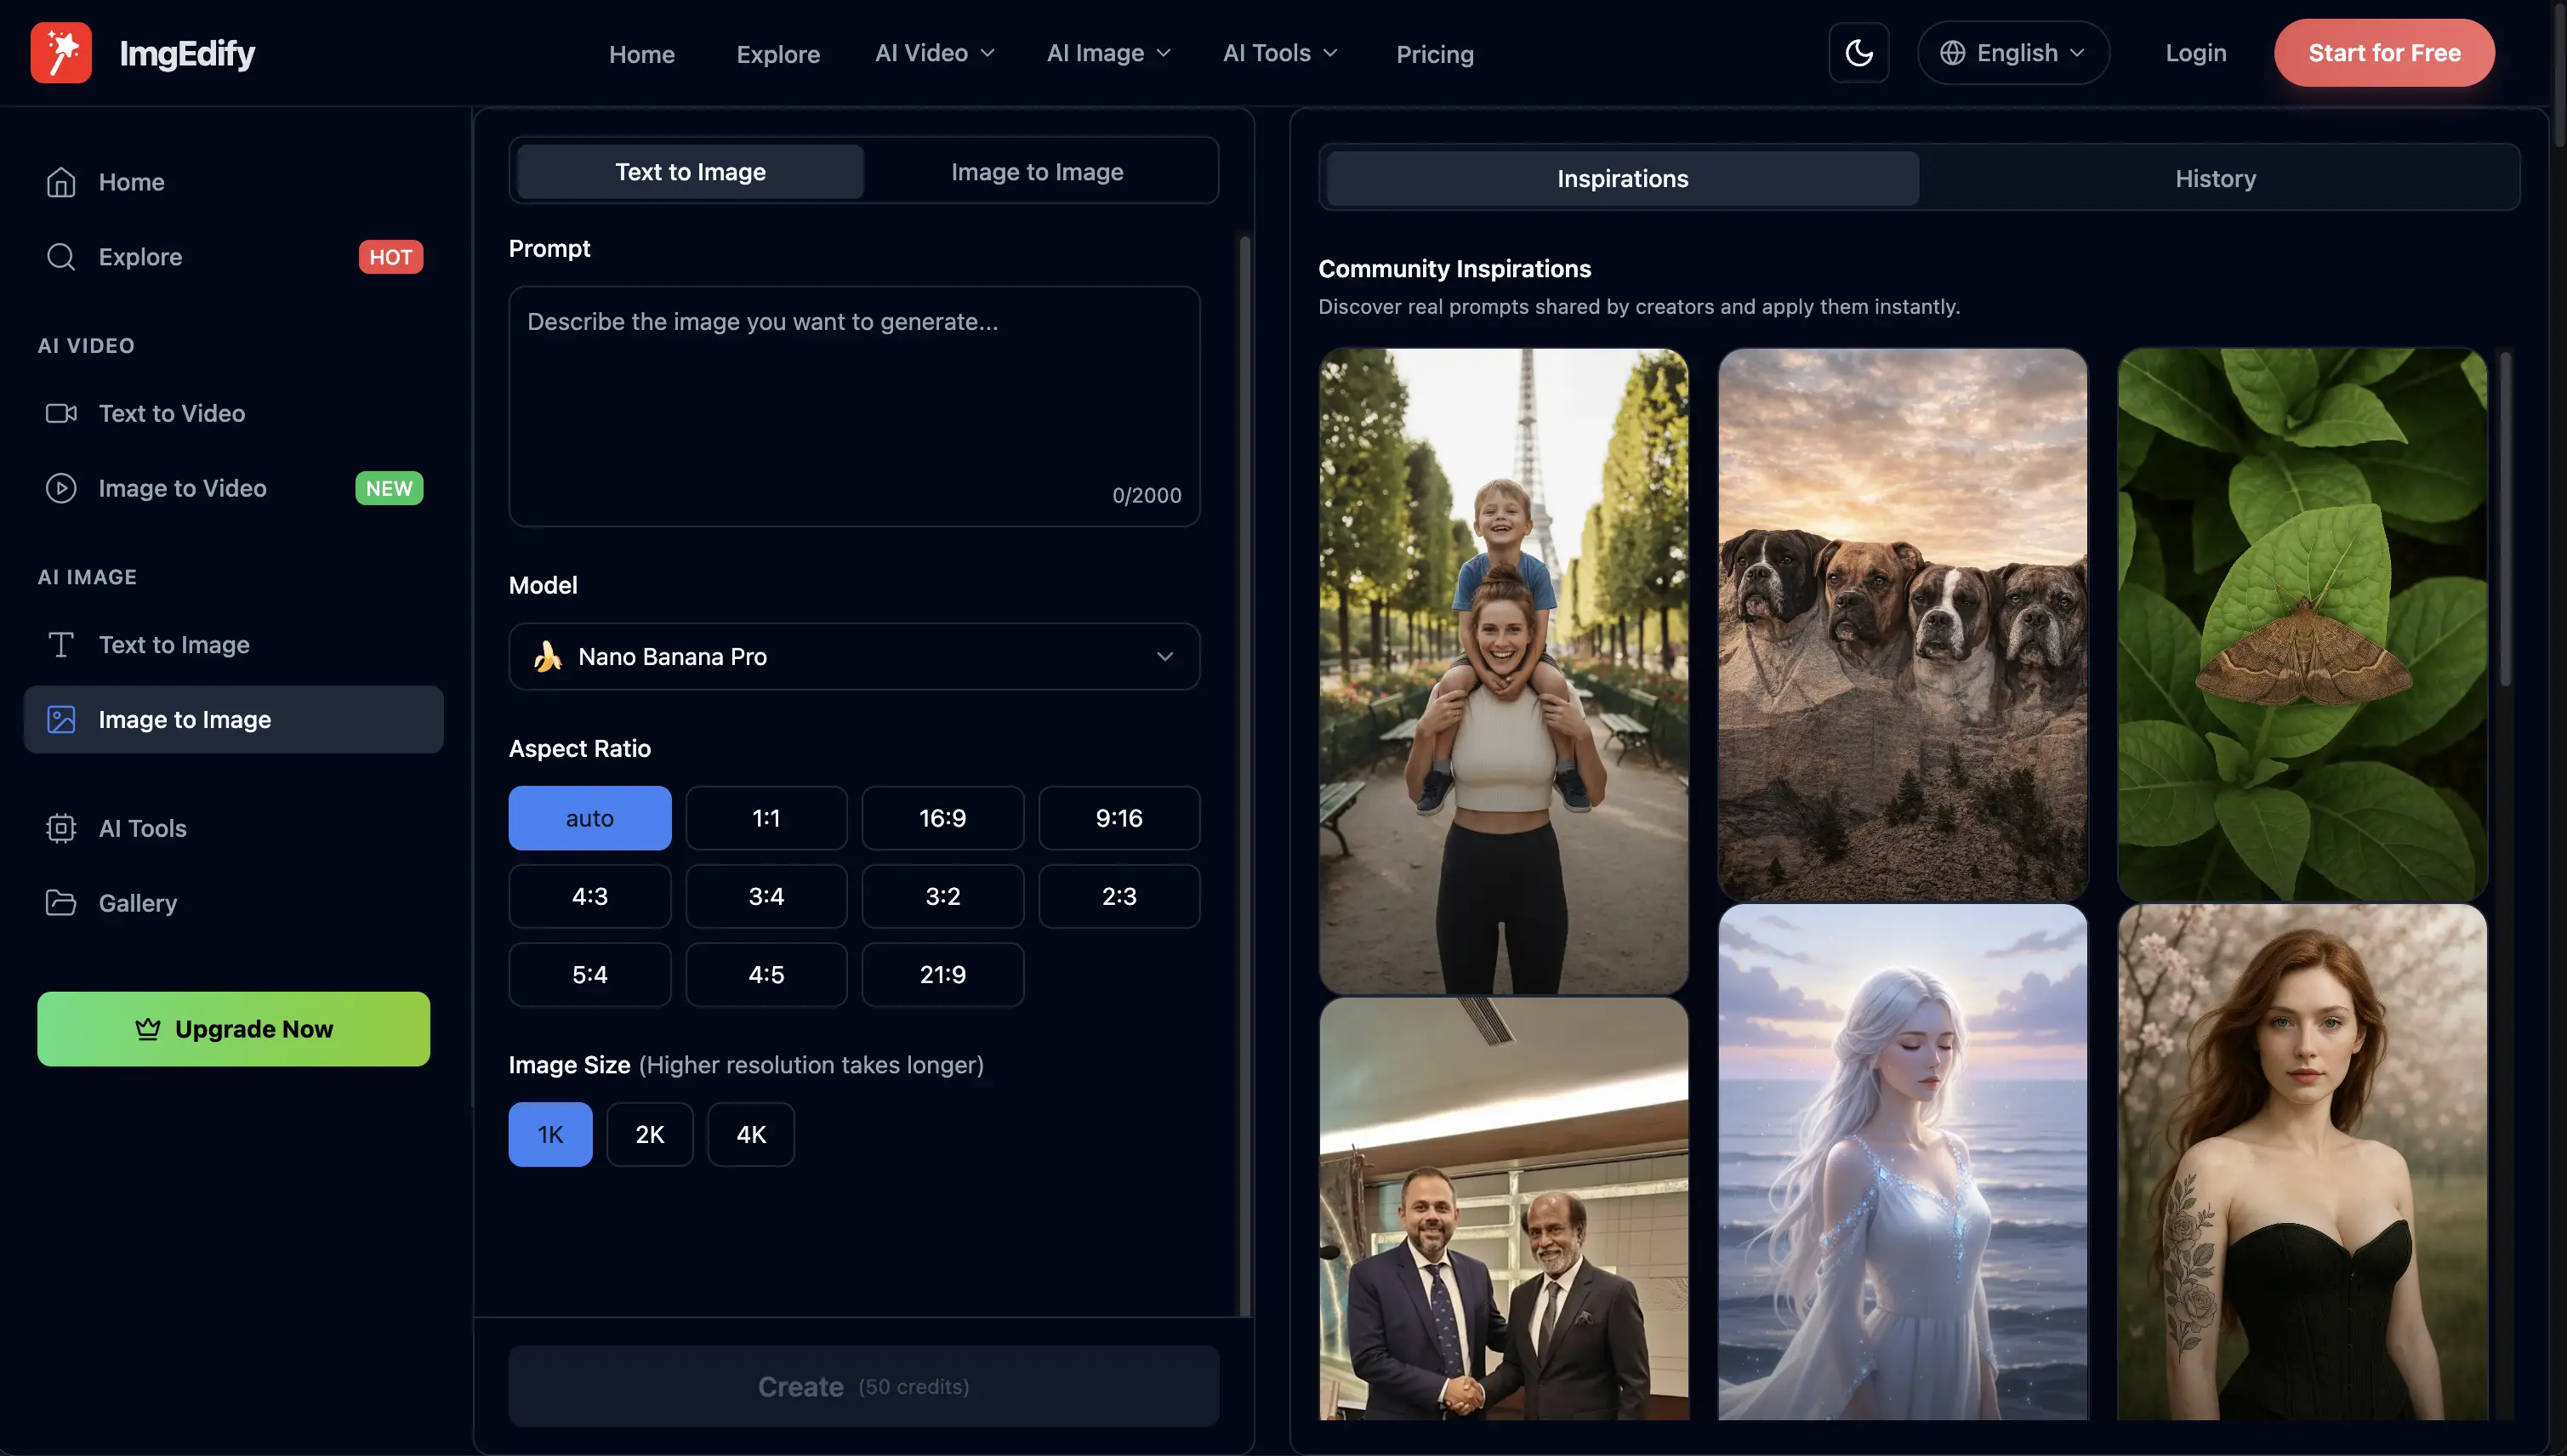Screen dimensions: 2567x1456
Task: Open the English language selector
Action: point(2012,52)
